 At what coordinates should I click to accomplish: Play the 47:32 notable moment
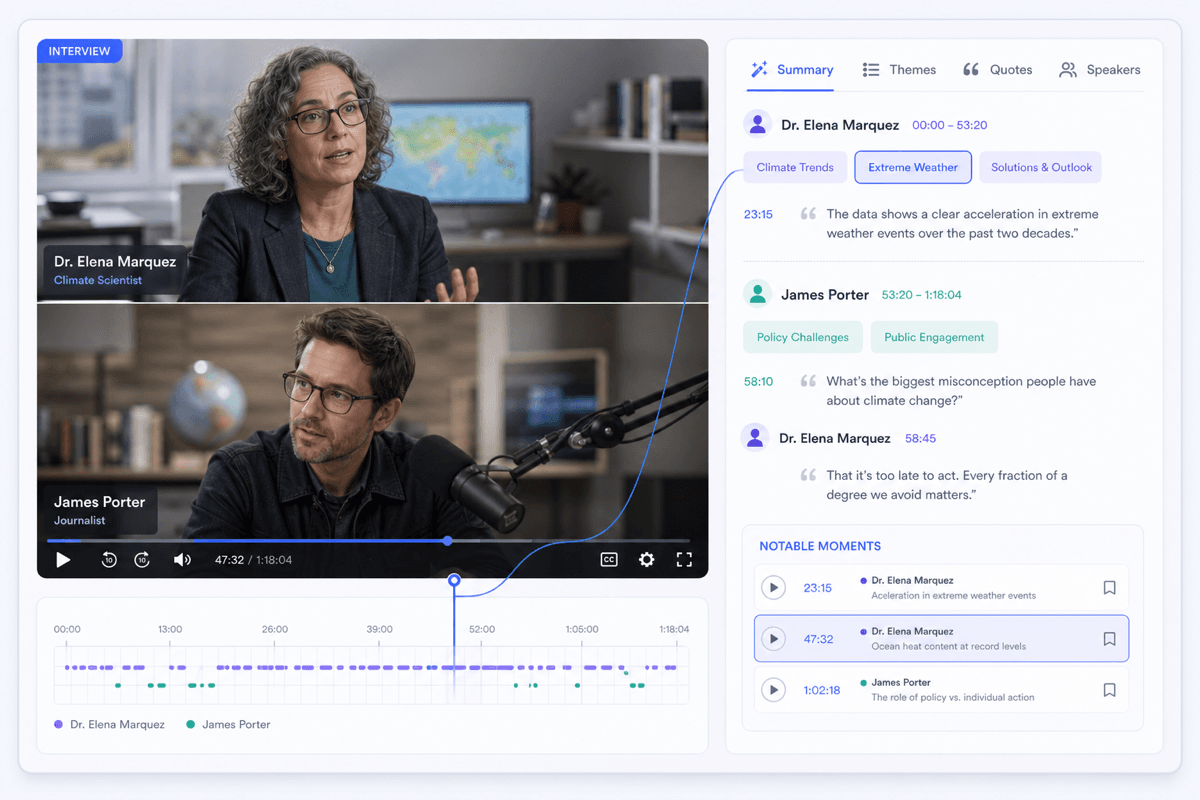(773, 639)
